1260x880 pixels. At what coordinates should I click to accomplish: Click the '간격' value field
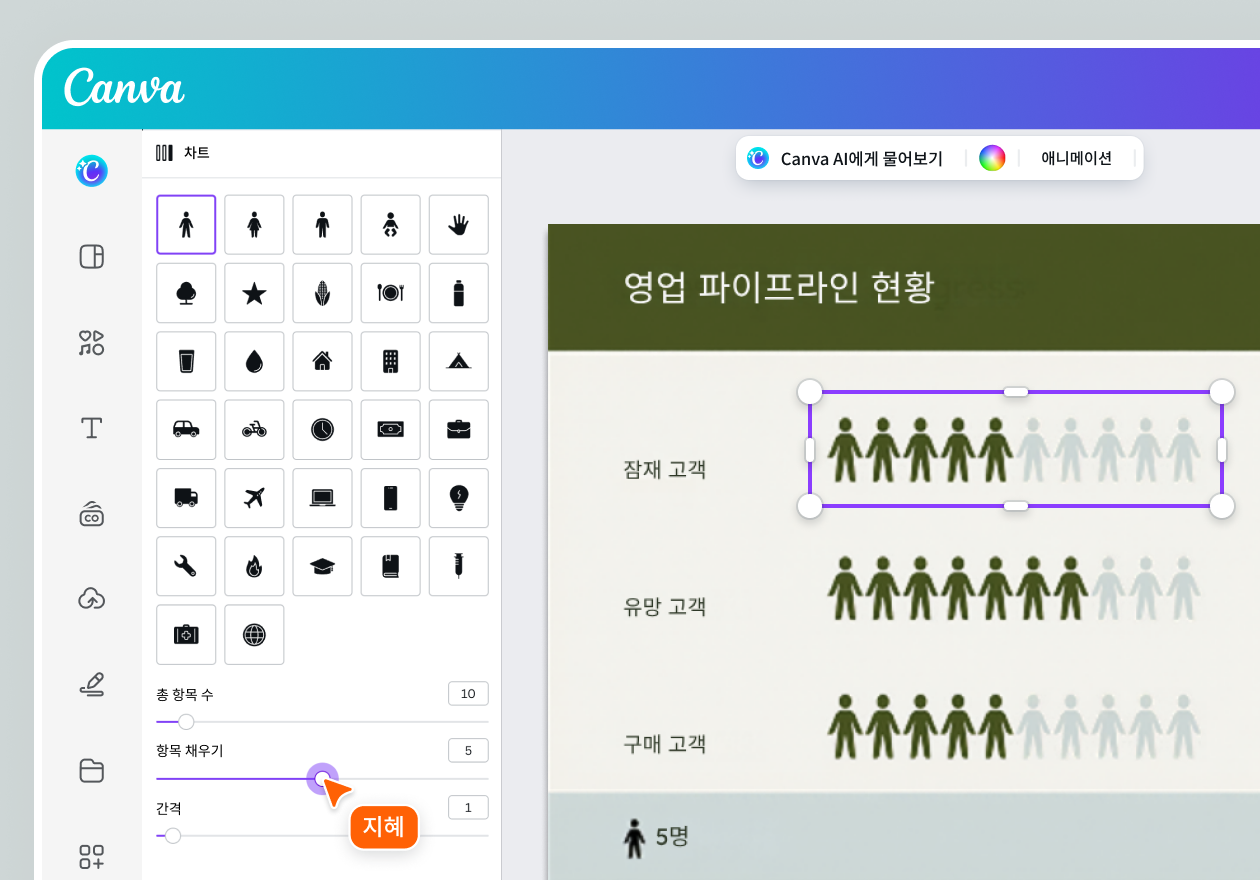point(468,808)
